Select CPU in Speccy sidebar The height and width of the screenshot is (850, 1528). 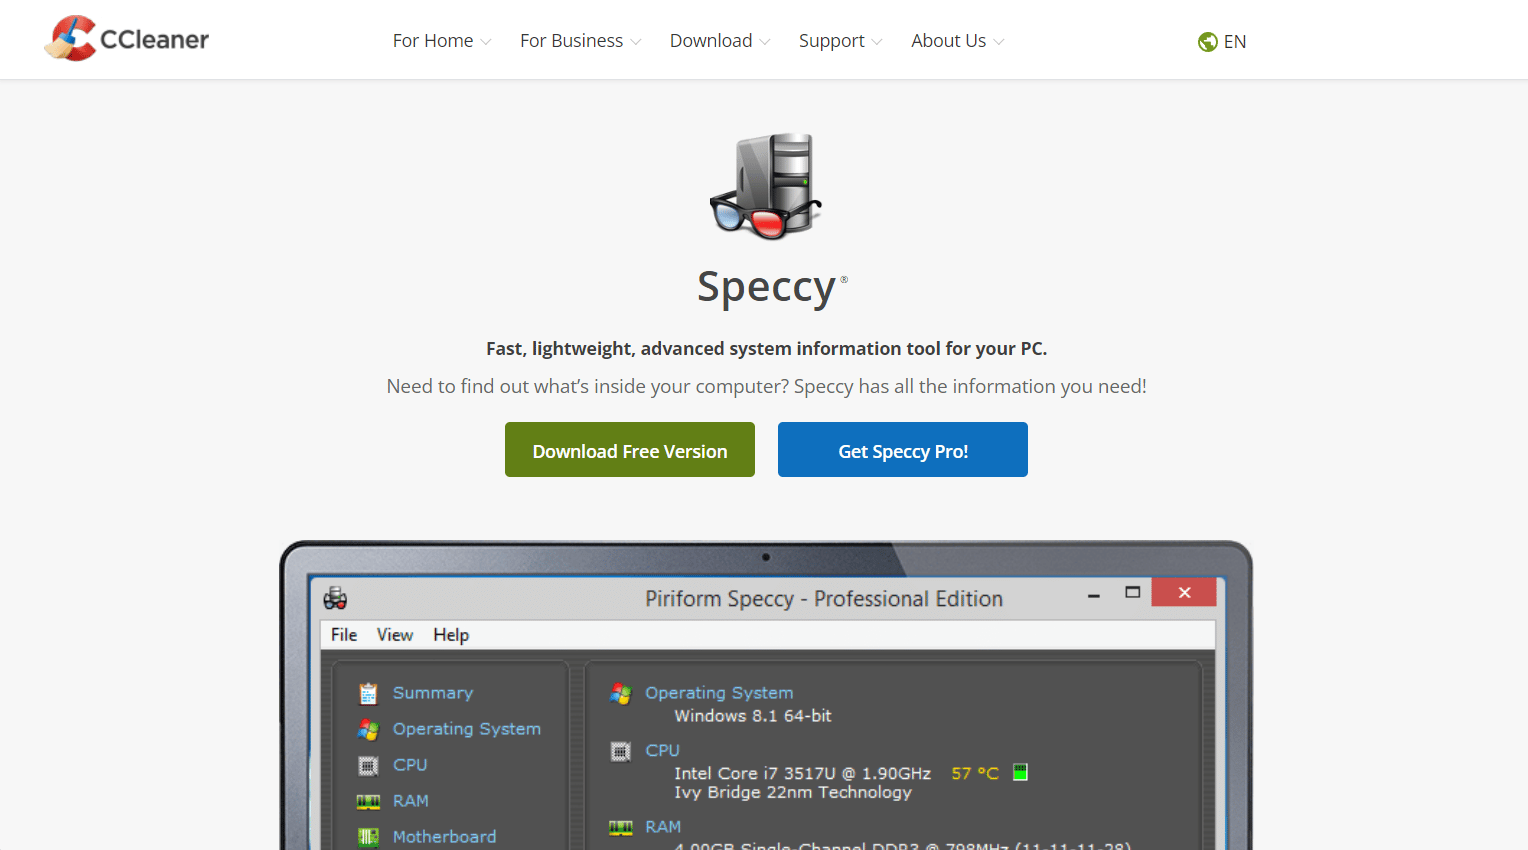410,765
